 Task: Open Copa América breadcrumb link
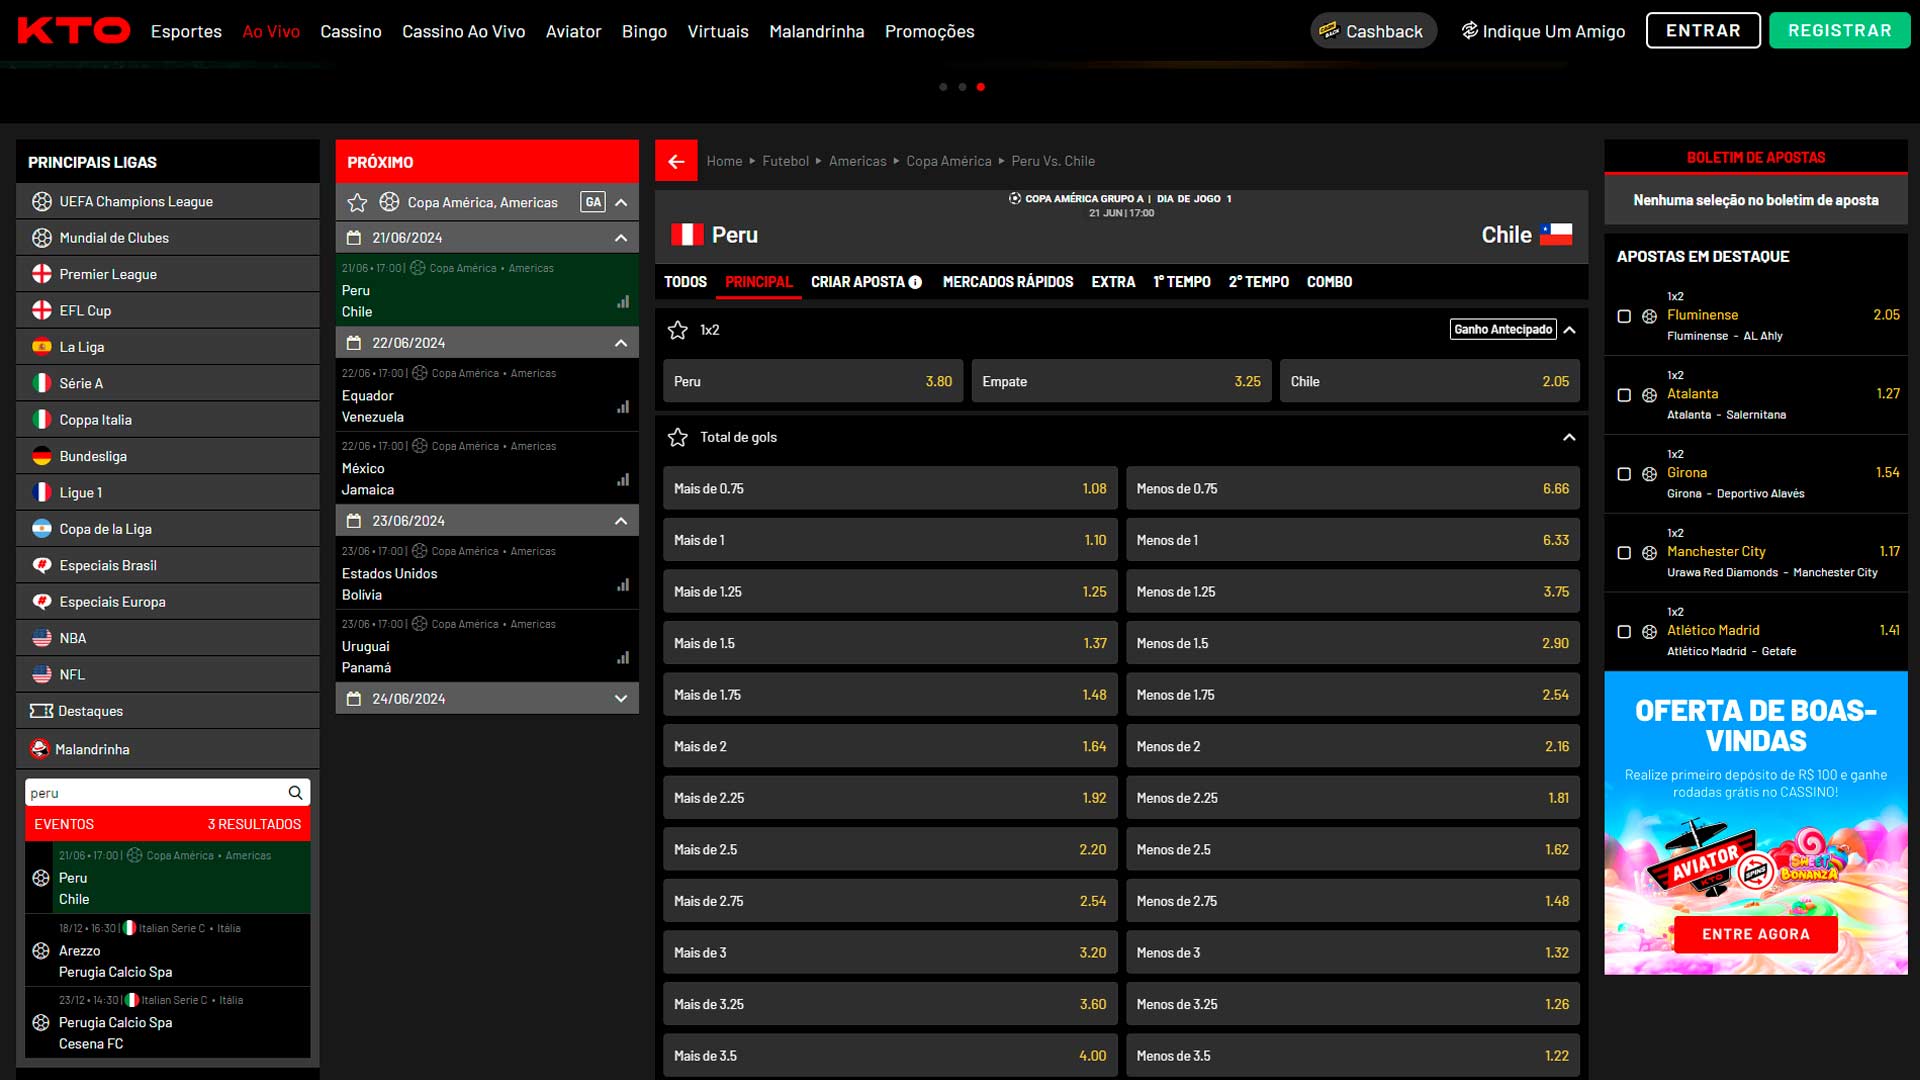(x=949, y=161)
